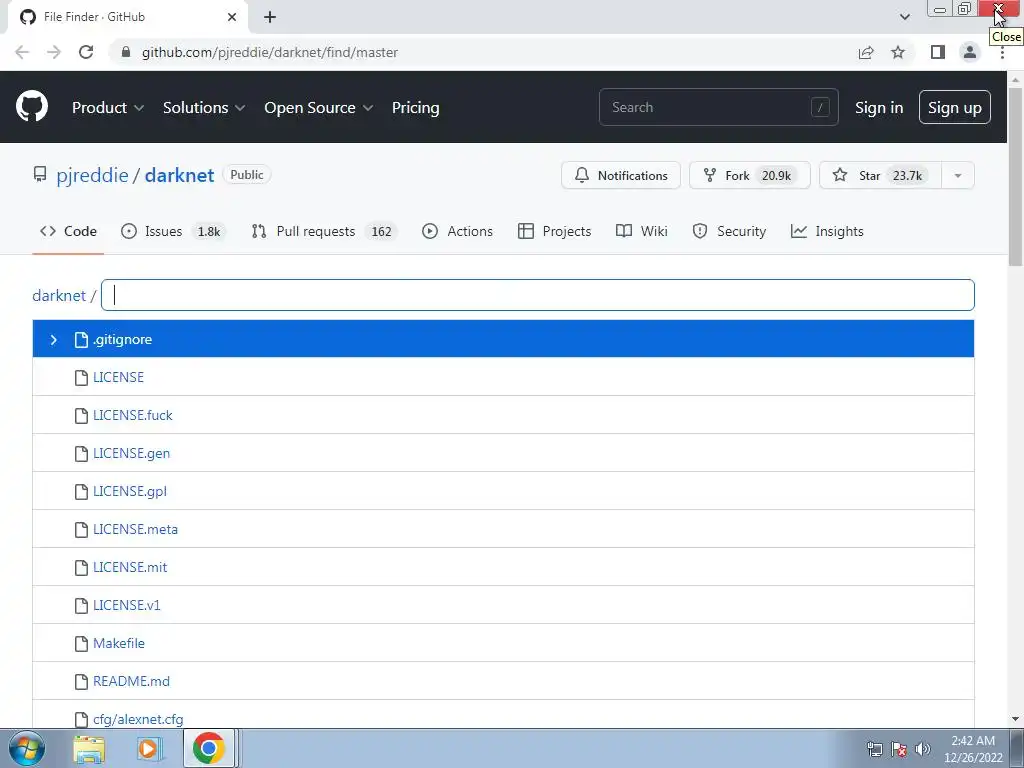The image size is (1024, 768).
Task: Launch Windows Media Player from taskbar
Action: (x=148, y=749)
